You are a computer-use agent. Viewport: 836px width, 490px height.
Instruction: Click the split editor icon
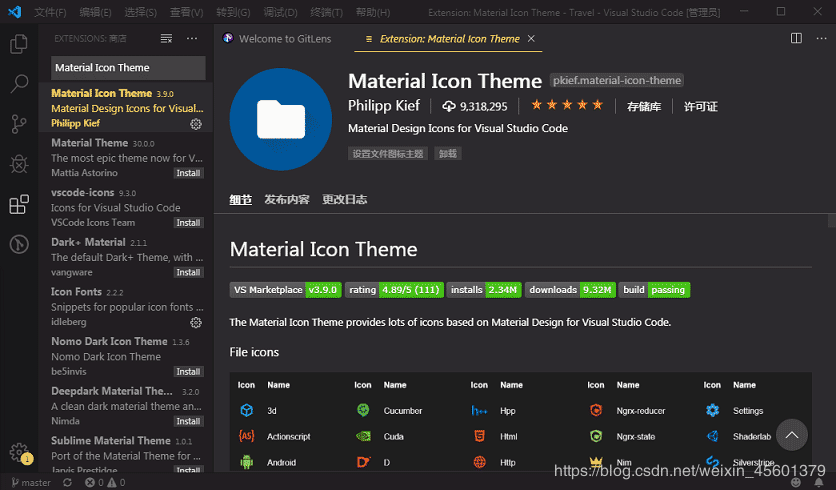[x=796, y=38]
